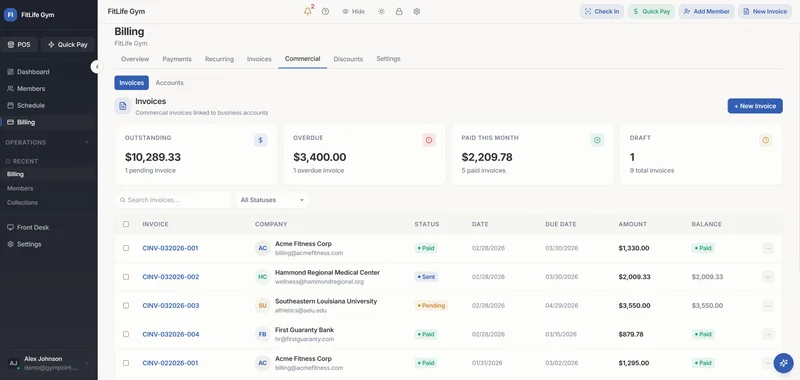Open row menu for CINV-032026-004
The image size is (800, 380).
tap(768, 334)
